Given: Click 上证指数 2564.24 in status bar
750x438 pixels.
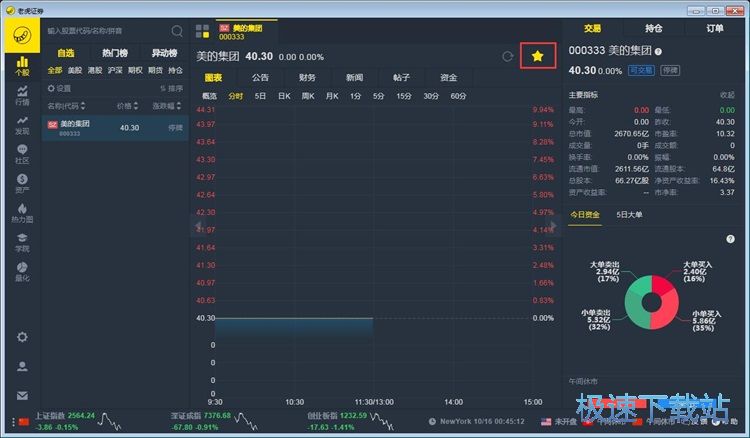Looking at the screenshot, I should point(65,416).
